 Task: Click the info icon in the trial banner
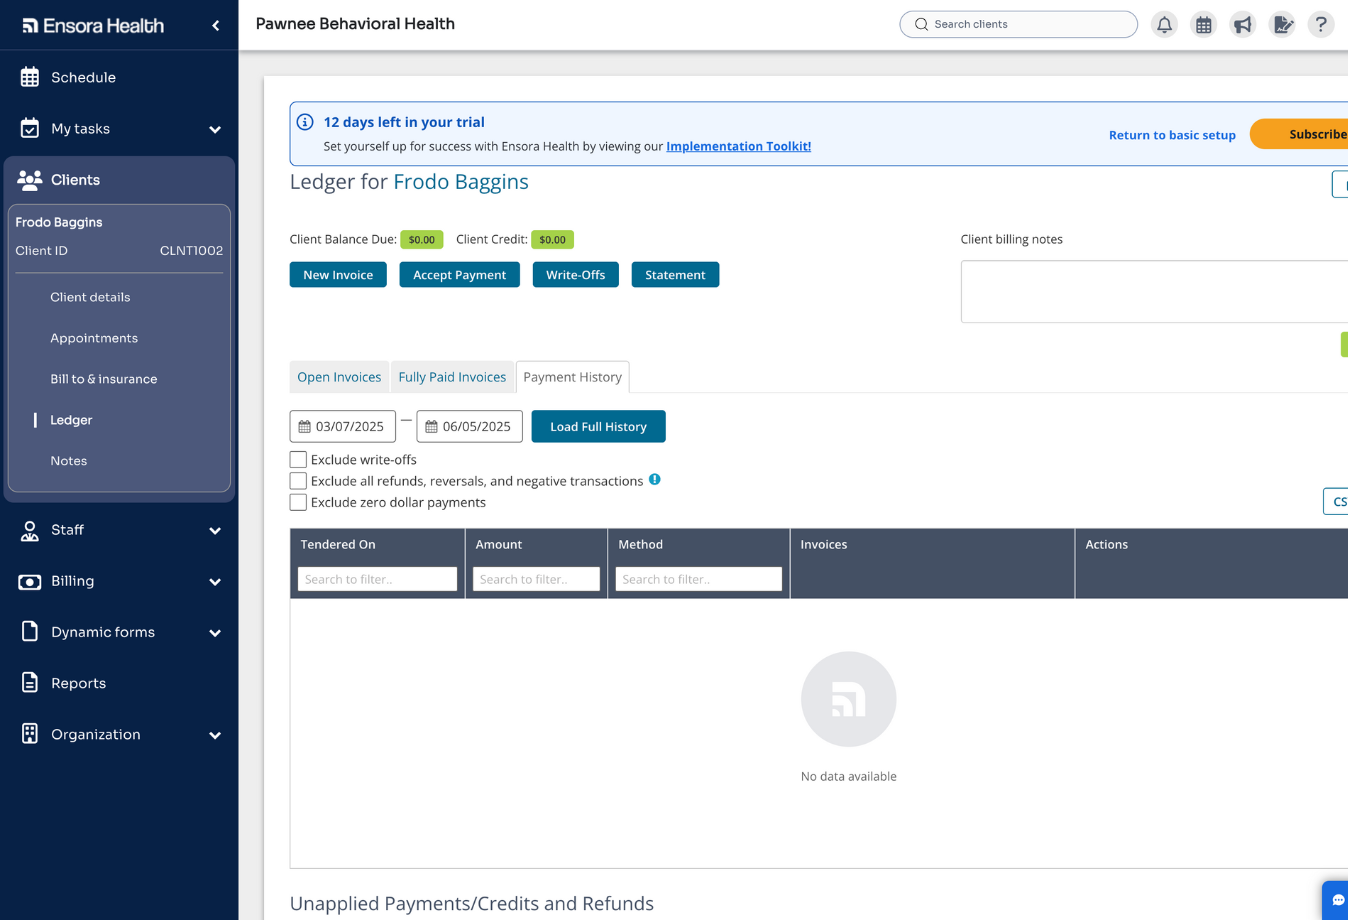pos(305,122)
